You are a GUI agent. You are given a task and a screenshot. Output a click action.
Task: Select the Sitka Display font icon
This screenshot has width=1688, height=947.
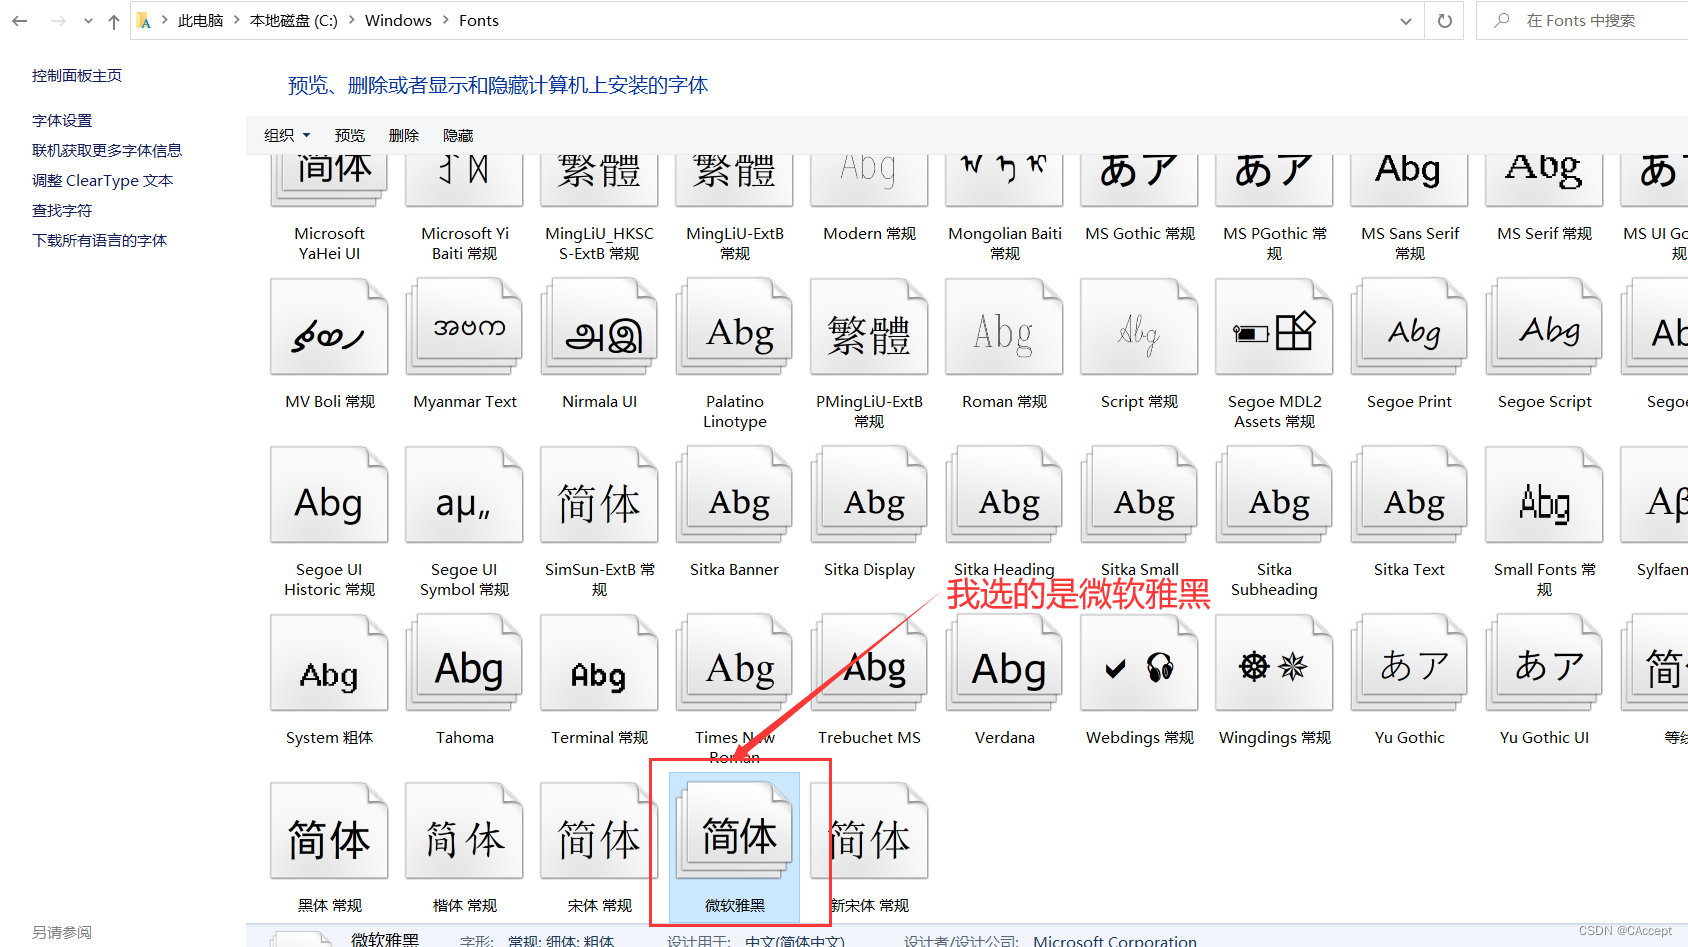[869, 495]
